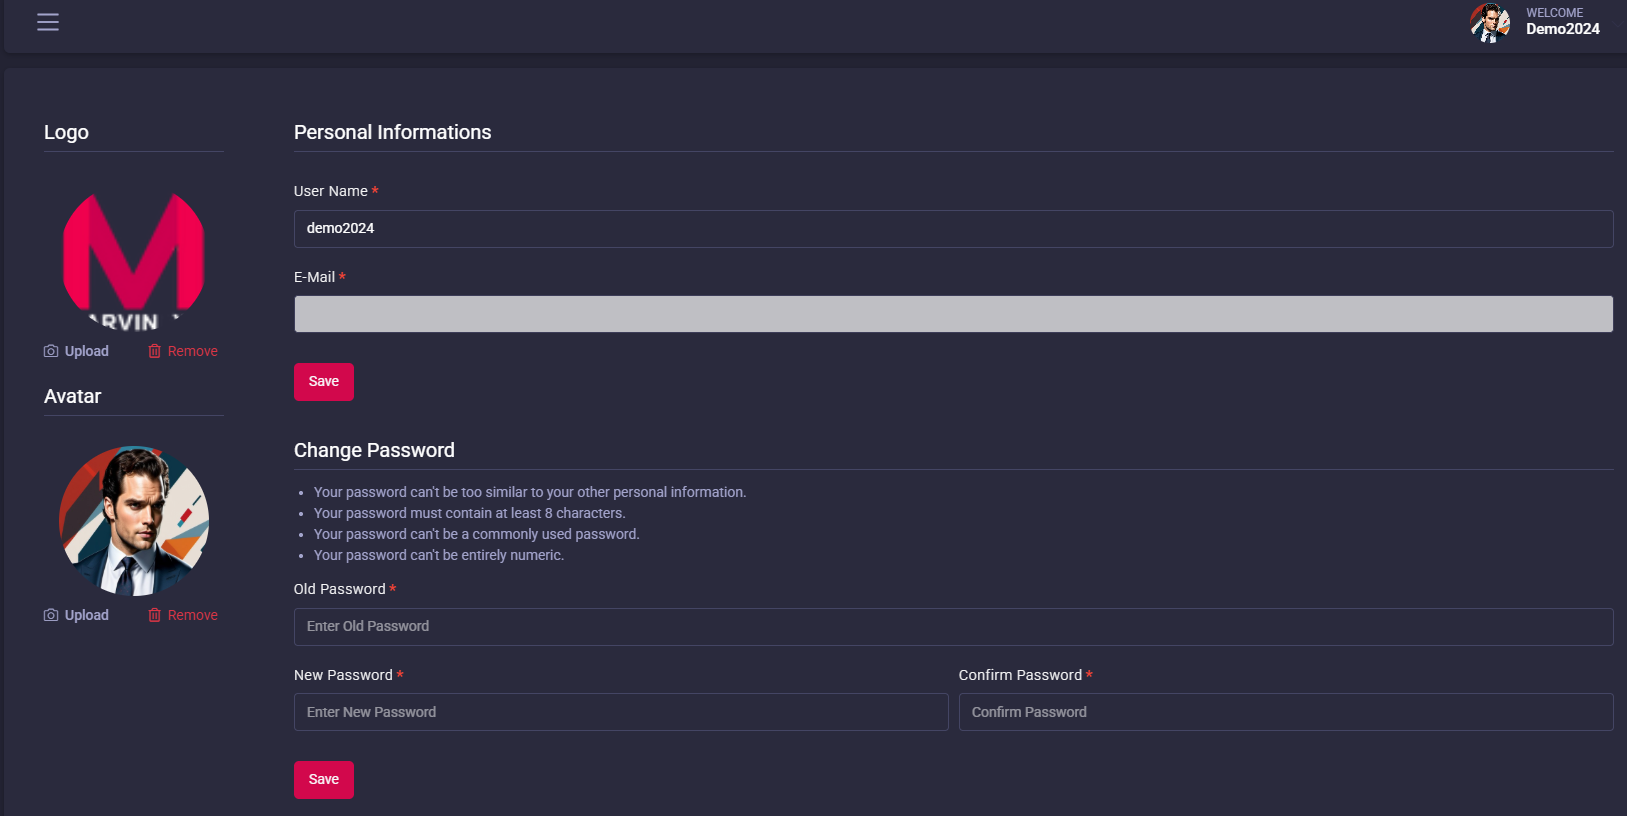Open the Demo2024 welcome user menu

(x=1562, y=22)
